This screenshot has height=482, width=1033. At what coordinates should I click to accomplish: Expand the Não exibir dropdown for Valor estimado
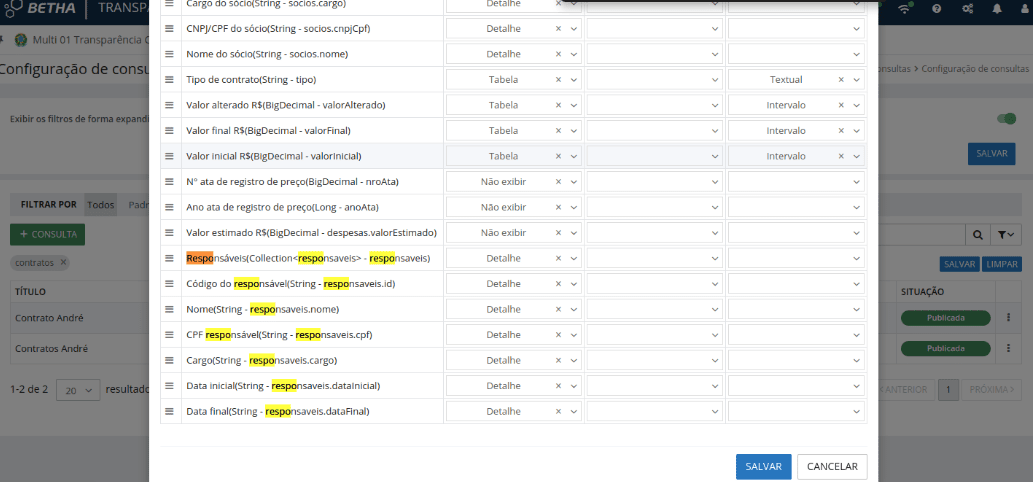click(574, 232)
